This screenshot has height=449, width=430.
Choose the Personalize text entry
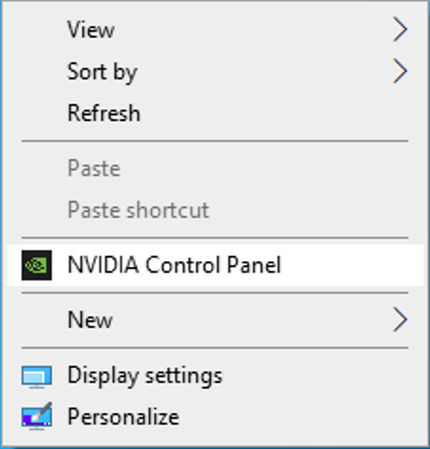(x=123, y=417)
